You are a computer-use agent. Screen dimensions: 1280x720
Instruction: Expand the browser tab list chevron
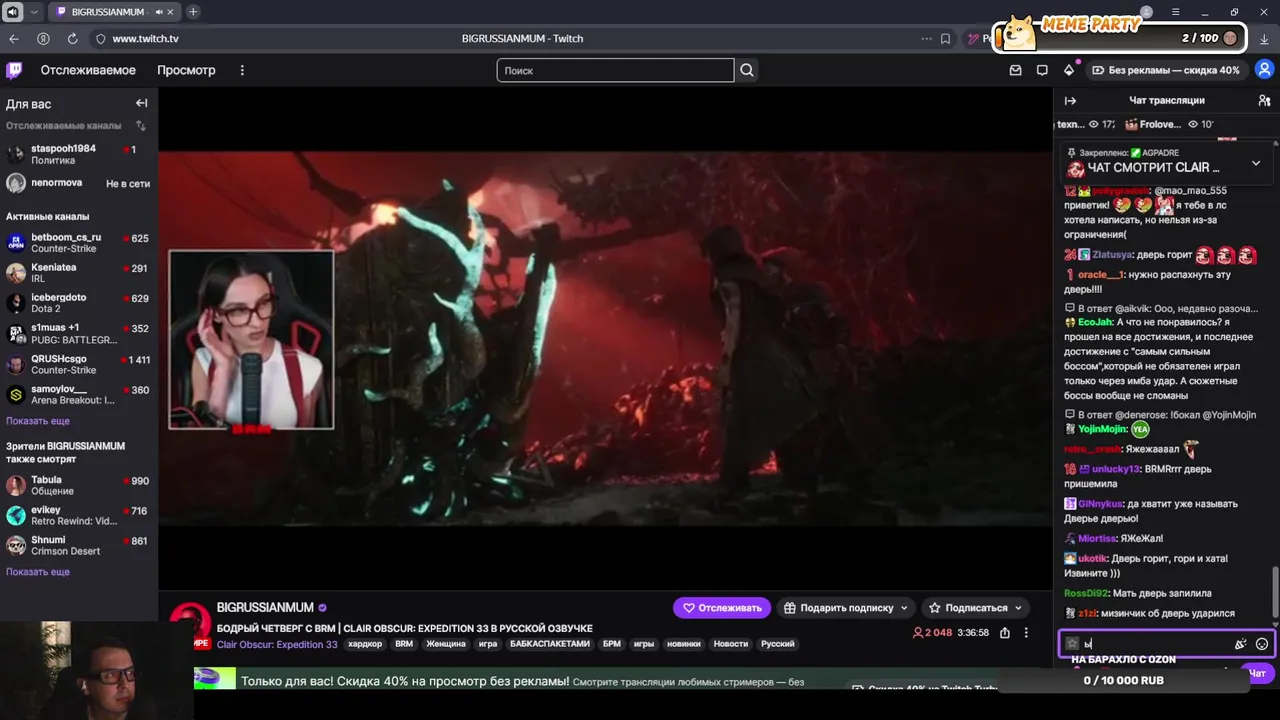pos(34,12)
